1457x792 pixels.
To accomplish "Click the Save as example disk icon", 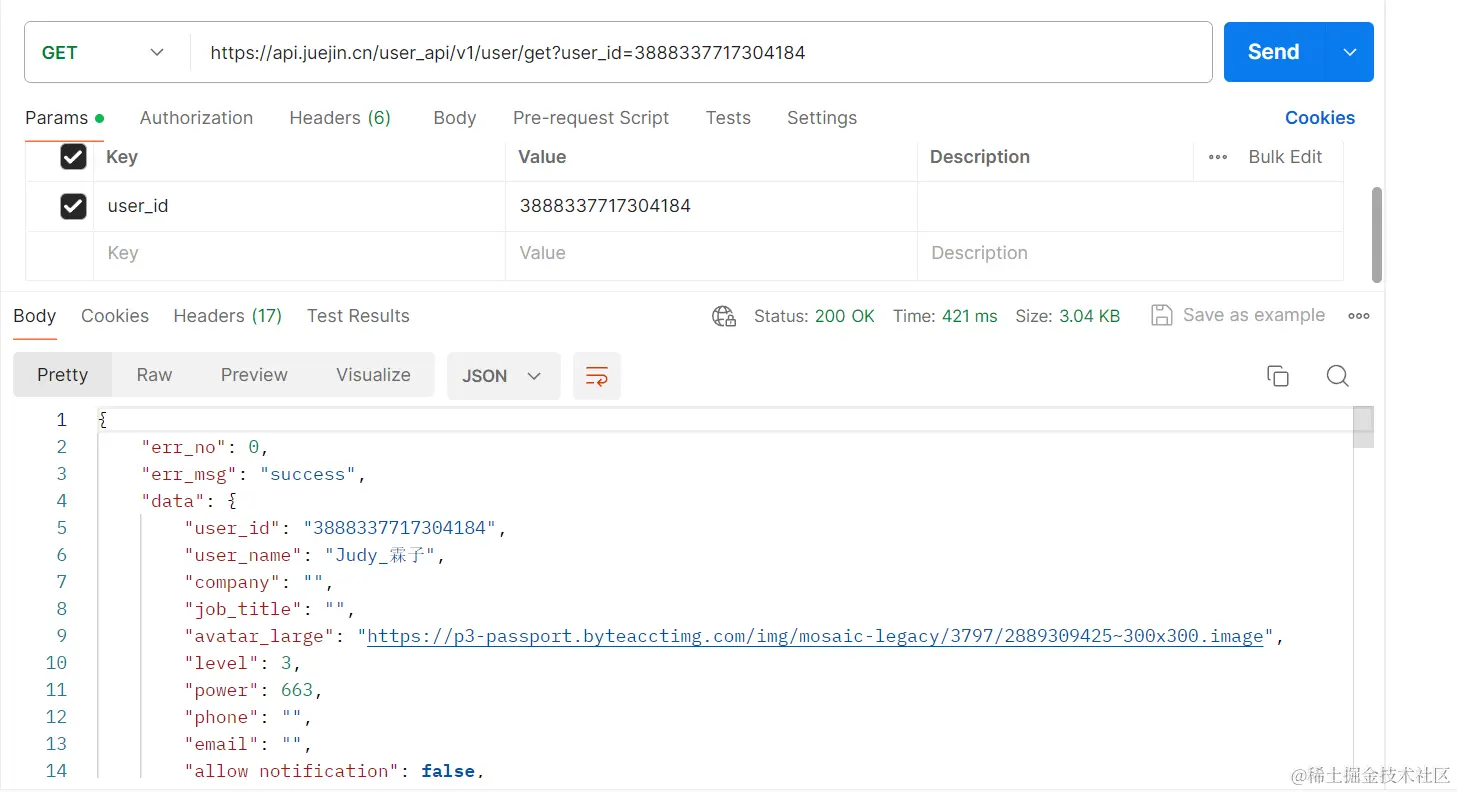I will click(1161, 315).
